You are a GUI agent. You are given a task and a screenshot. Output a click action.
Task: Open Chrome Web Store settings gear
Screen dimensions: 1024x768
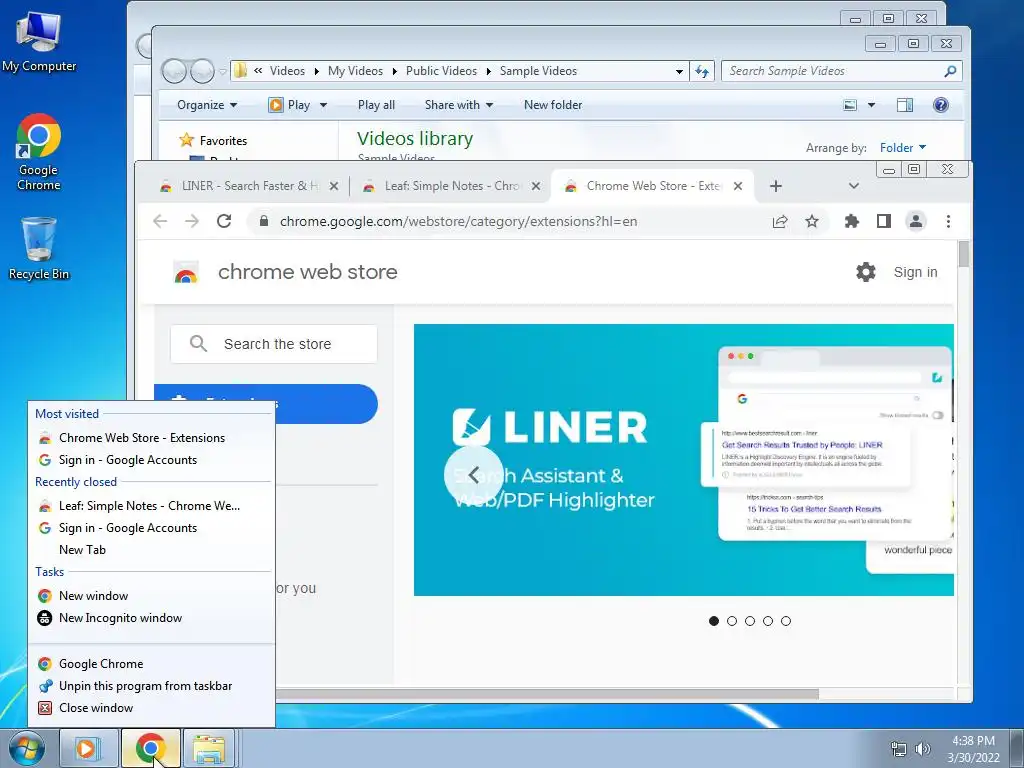pos(866,272)
